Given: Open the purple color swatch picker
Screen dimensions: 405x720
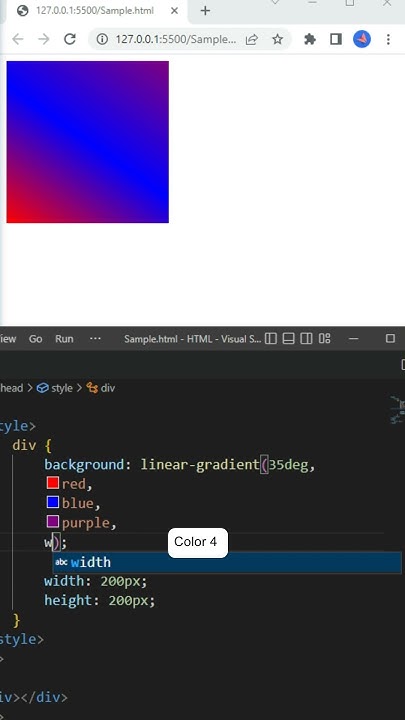Looking at the screenshot, I should point(53,521).
